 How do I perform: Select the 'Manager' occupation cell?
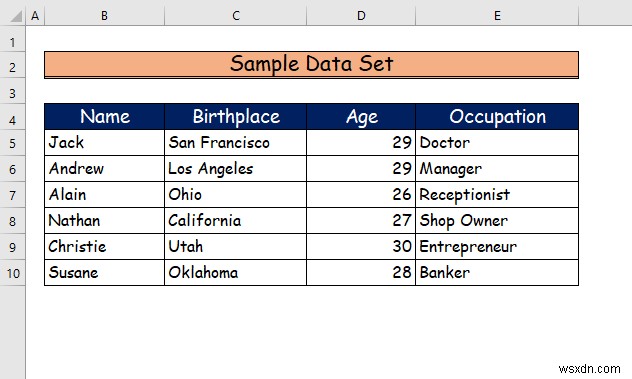(497, 169)
